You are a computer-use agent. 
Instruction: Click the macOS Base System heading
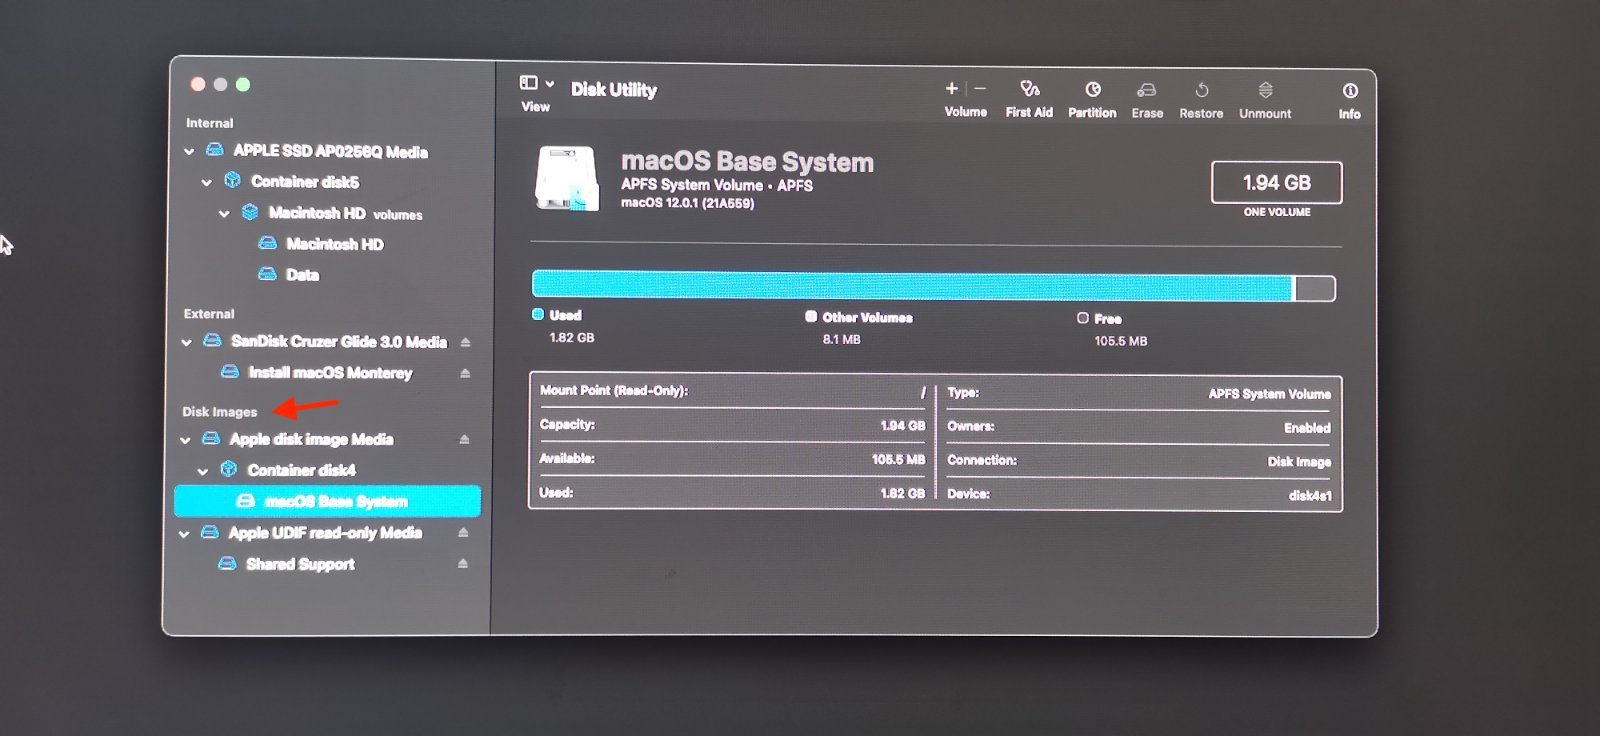click(x=747, y=162)
